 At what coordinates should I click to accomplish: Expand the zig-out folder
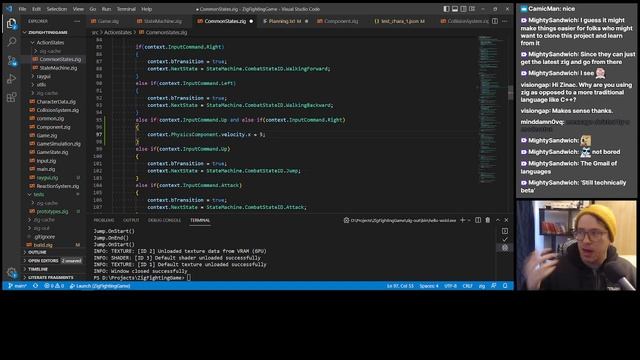pos(42,228)
